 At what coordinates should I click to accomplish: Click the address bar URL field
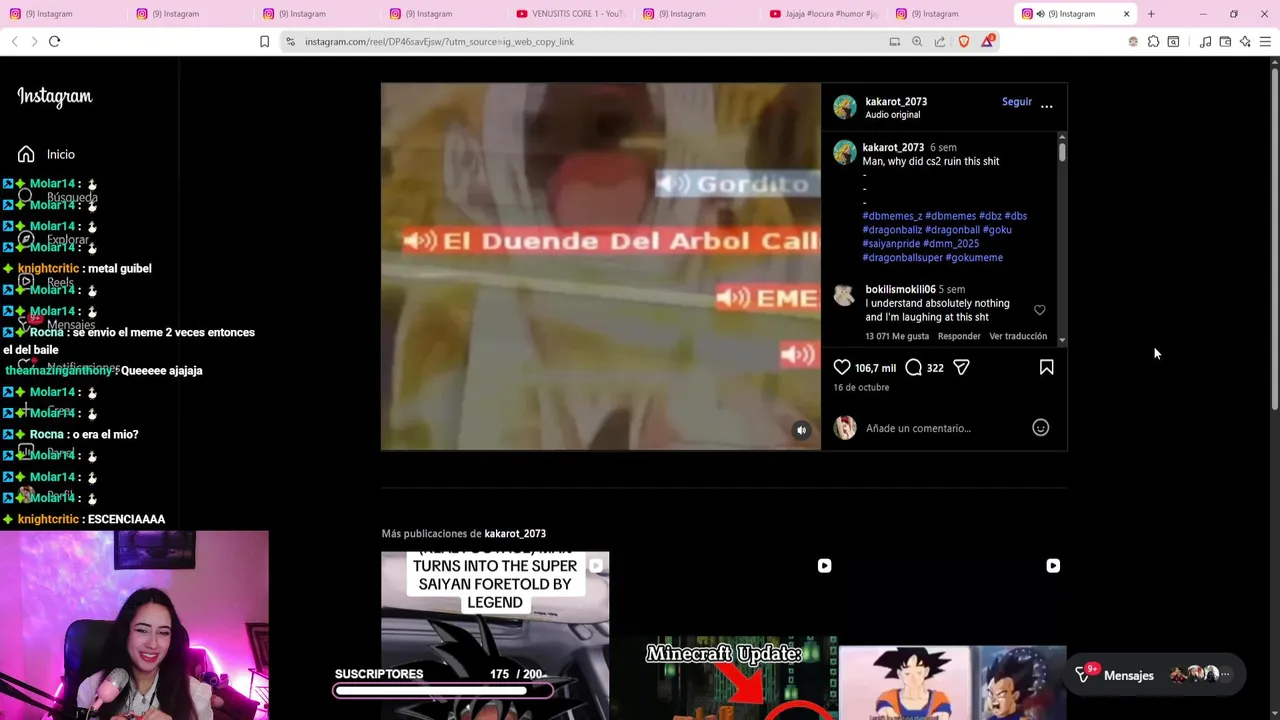pyautogui.click(x=590, y=41)
